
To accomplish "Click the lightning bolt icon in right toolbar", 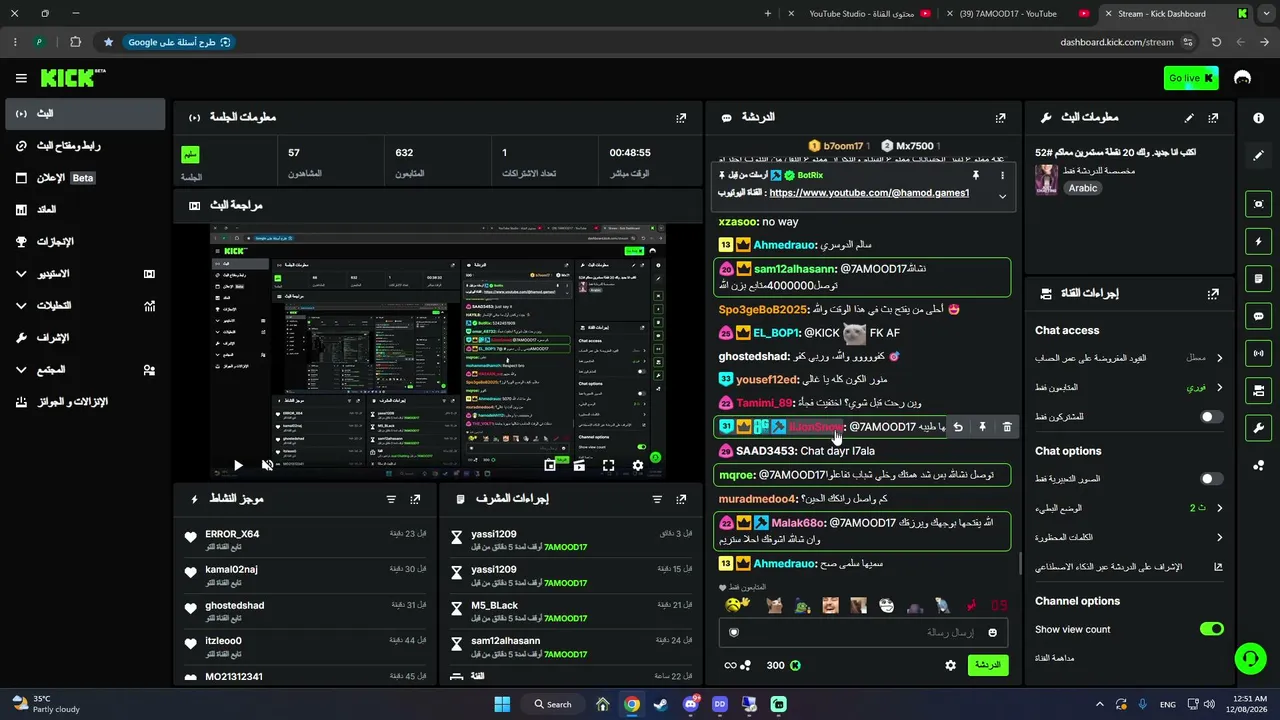I will [x=1259, y=241].
